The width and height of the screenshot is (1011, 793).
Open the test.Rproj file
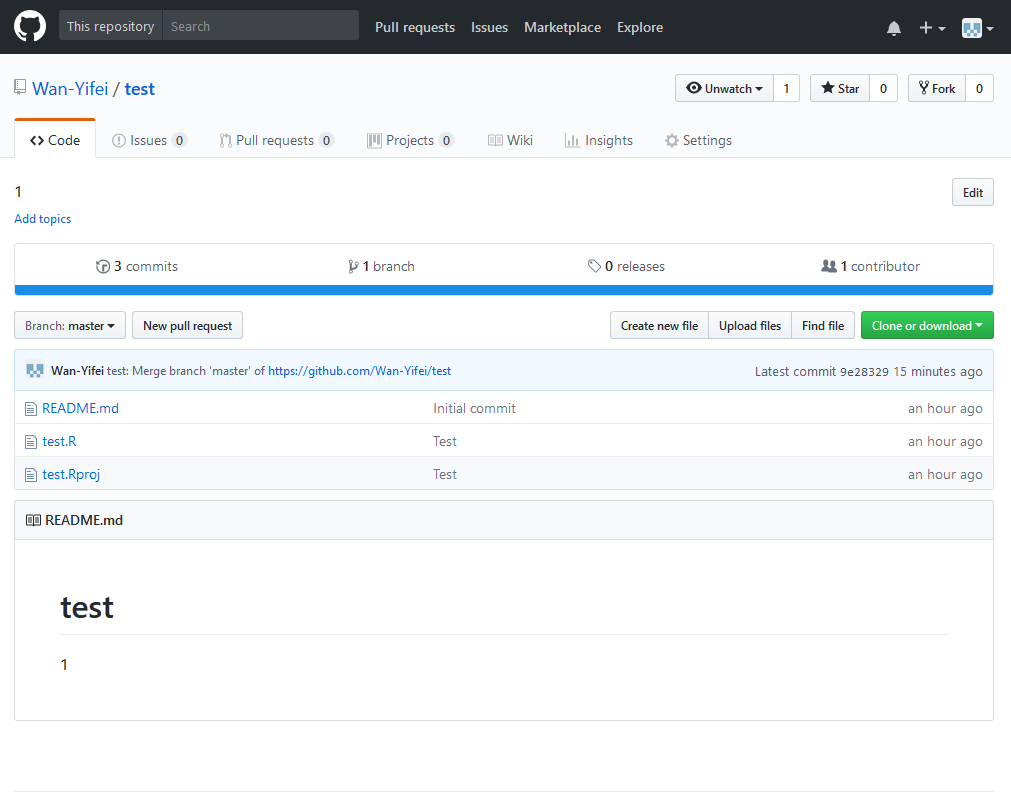71,475
